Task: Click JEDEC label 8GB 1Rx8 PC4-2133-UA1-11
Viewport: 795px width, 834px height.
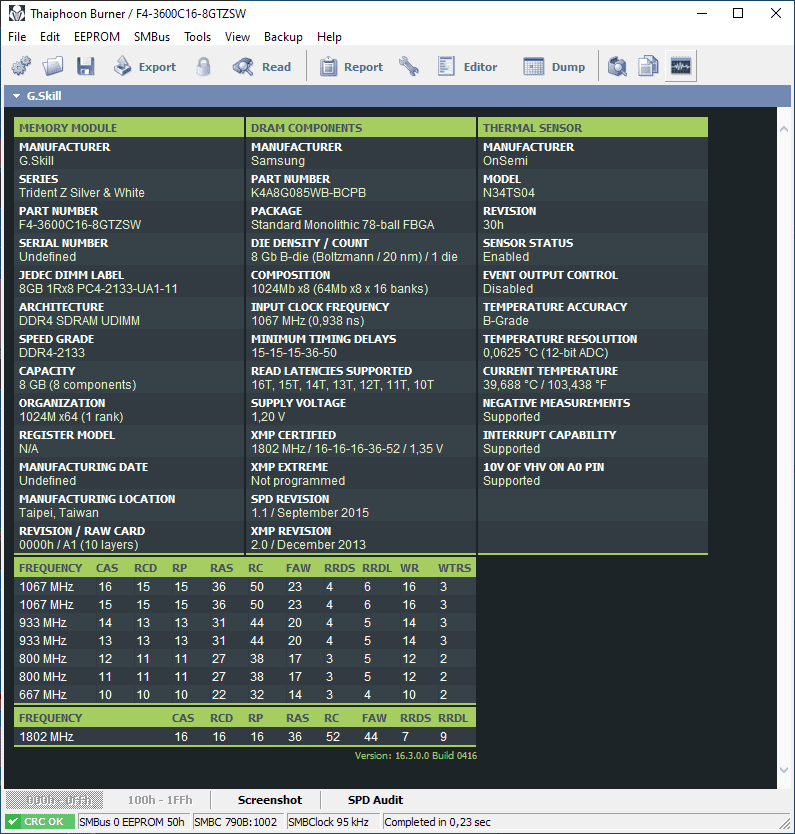Action: point(98,289)
